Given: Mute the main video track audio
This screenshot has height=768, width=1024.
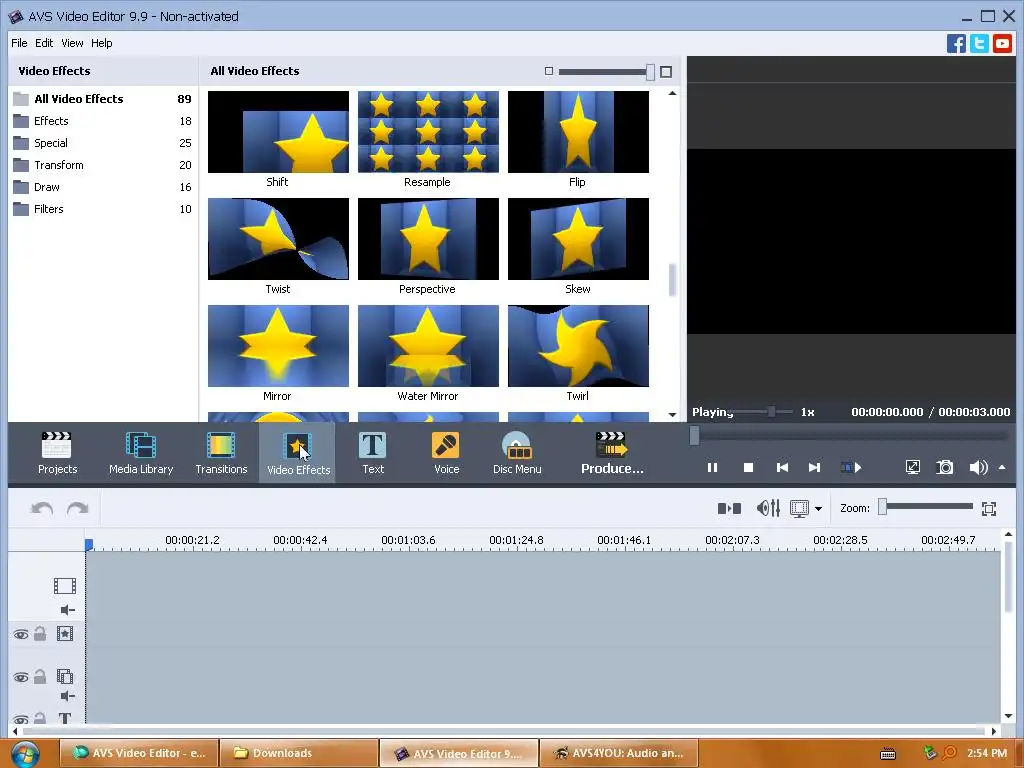Looking at the screenshot, I should tap(67, 610).
